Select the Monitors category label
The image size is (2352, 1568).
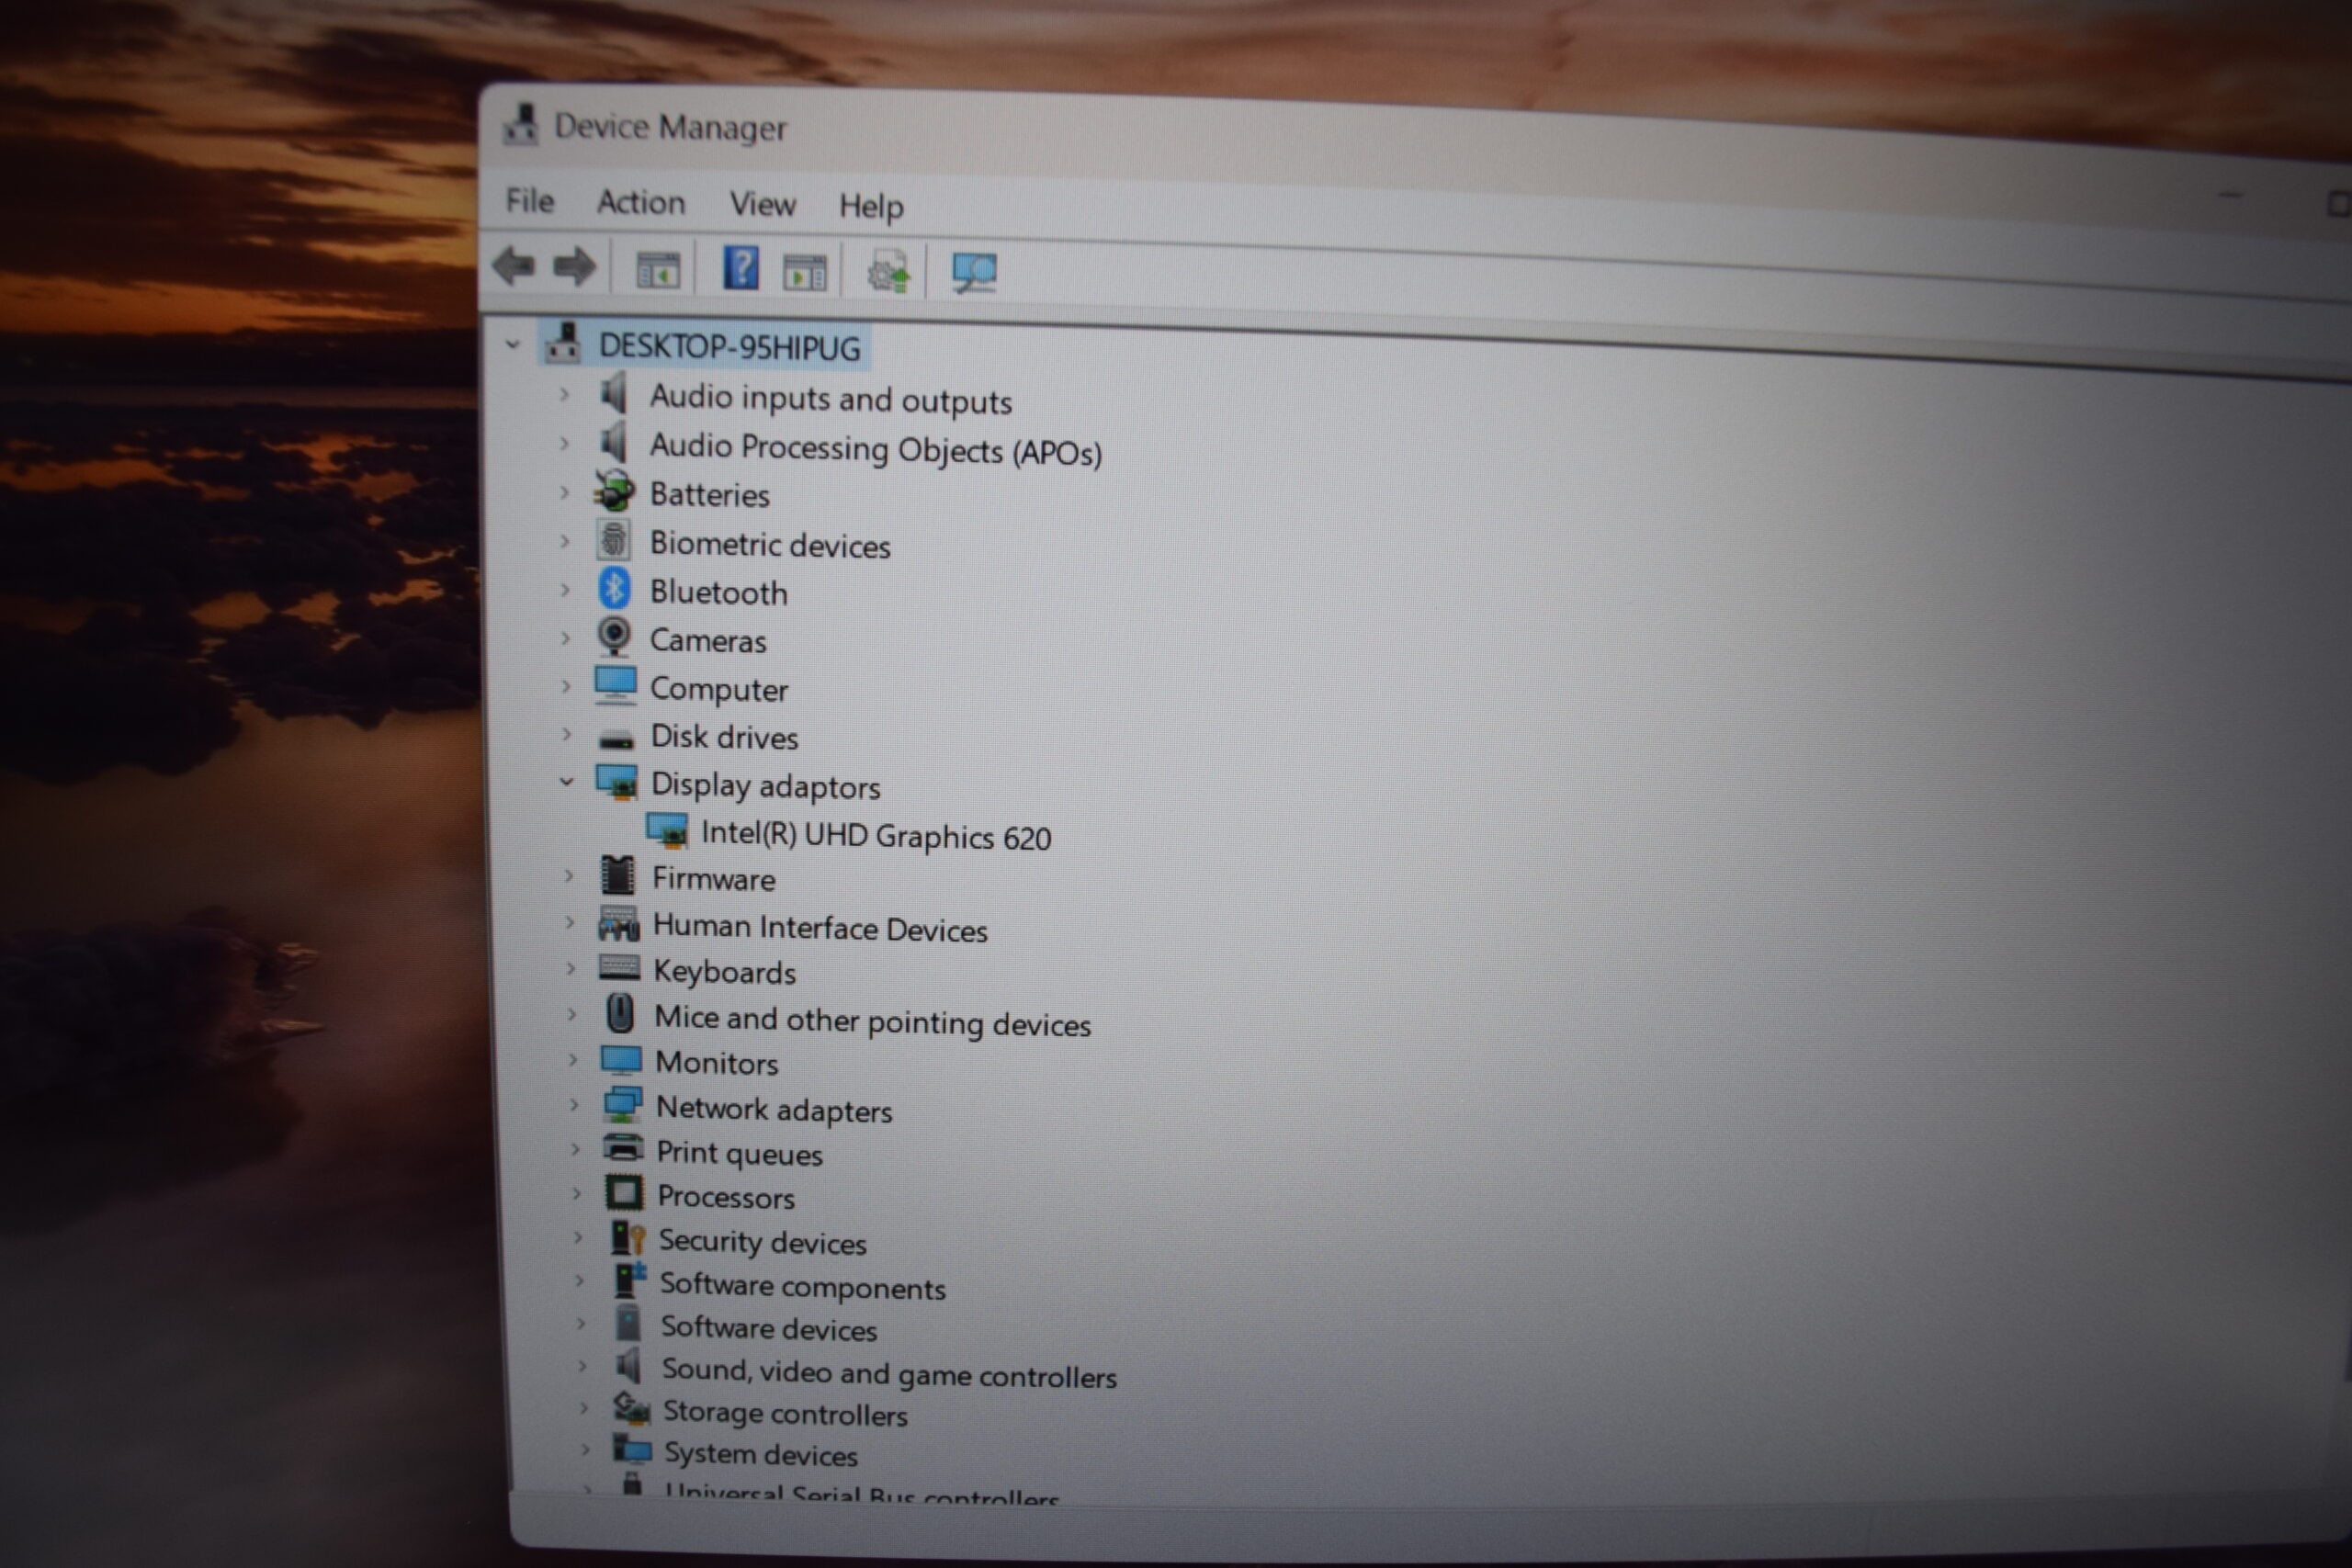click(716, 1062)
